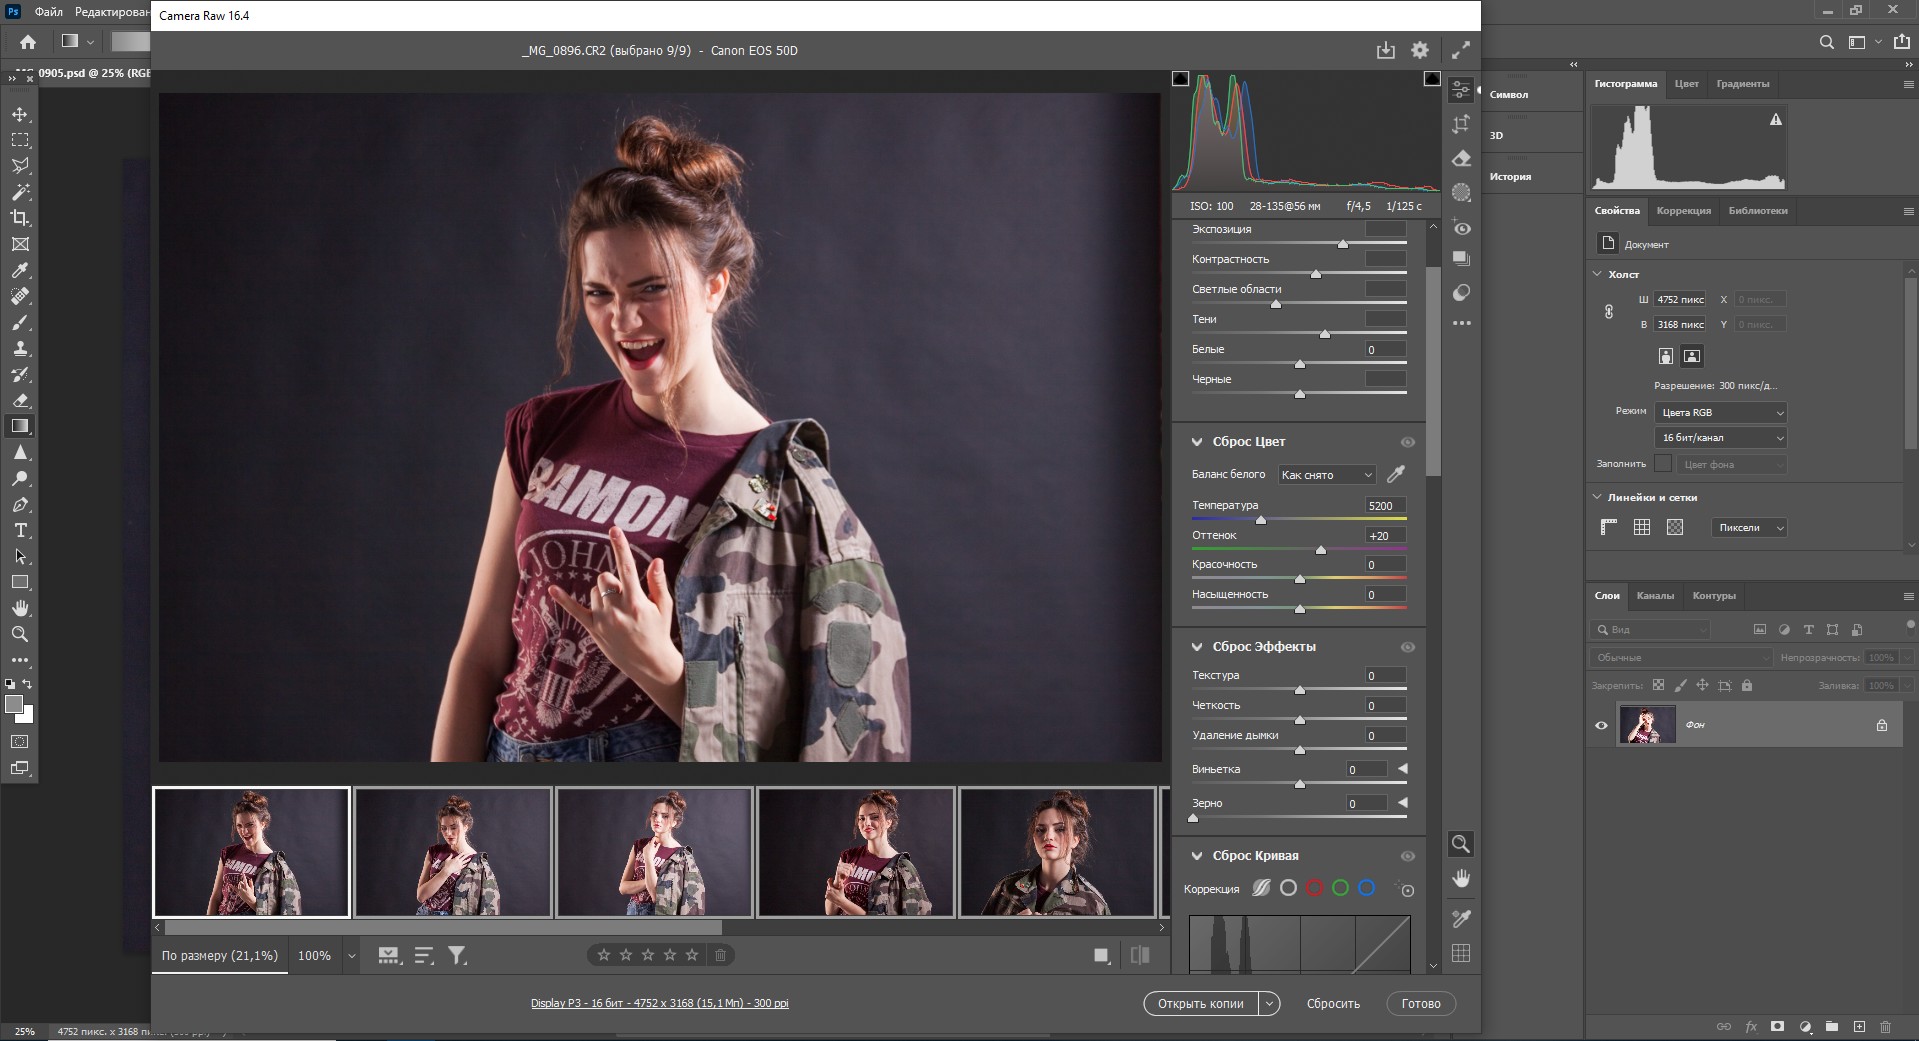Screen dimensions: 1919x1041
Task: Open the Открыть копии dropdown arrow
Action: pos(1269,1003)
